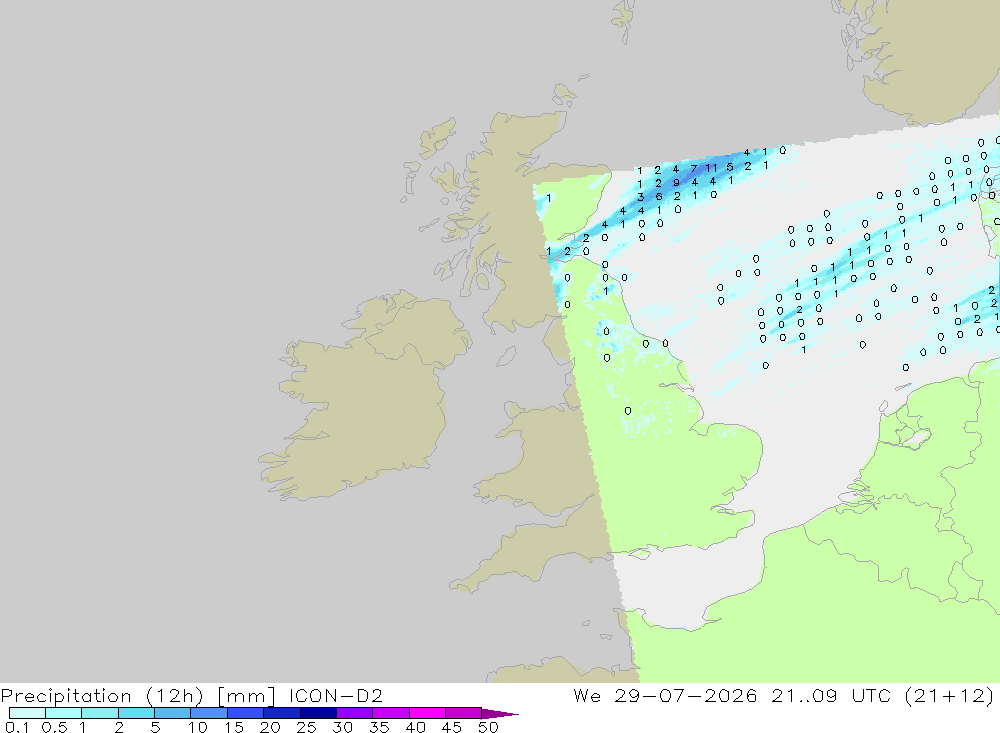Select the 5–10 mm legend color swatch
This screenshot has width=1000, height=733.
pyautogui.click(x=173, y=713)
